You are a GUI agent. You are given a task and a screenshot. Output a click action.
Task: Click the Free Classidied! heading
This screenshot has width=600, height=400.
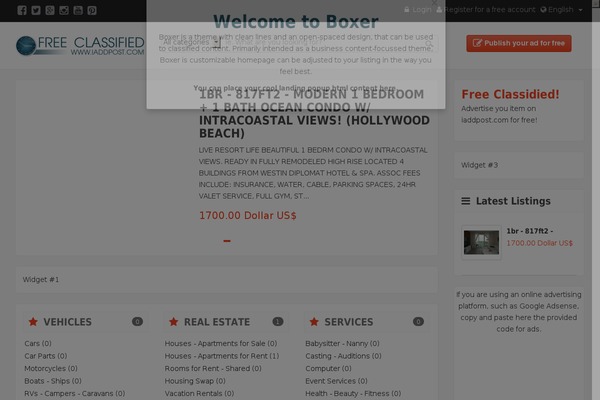(510, 94)
